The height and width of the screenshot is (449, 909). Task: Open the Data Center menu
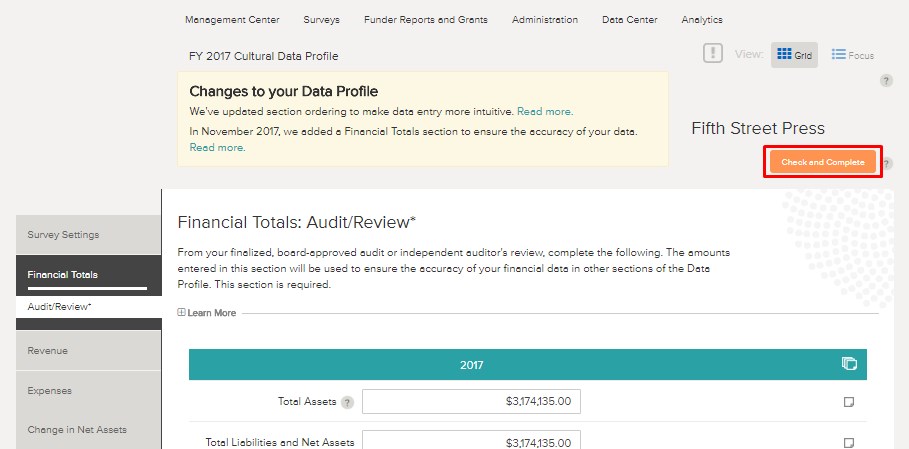click(629, 20)
